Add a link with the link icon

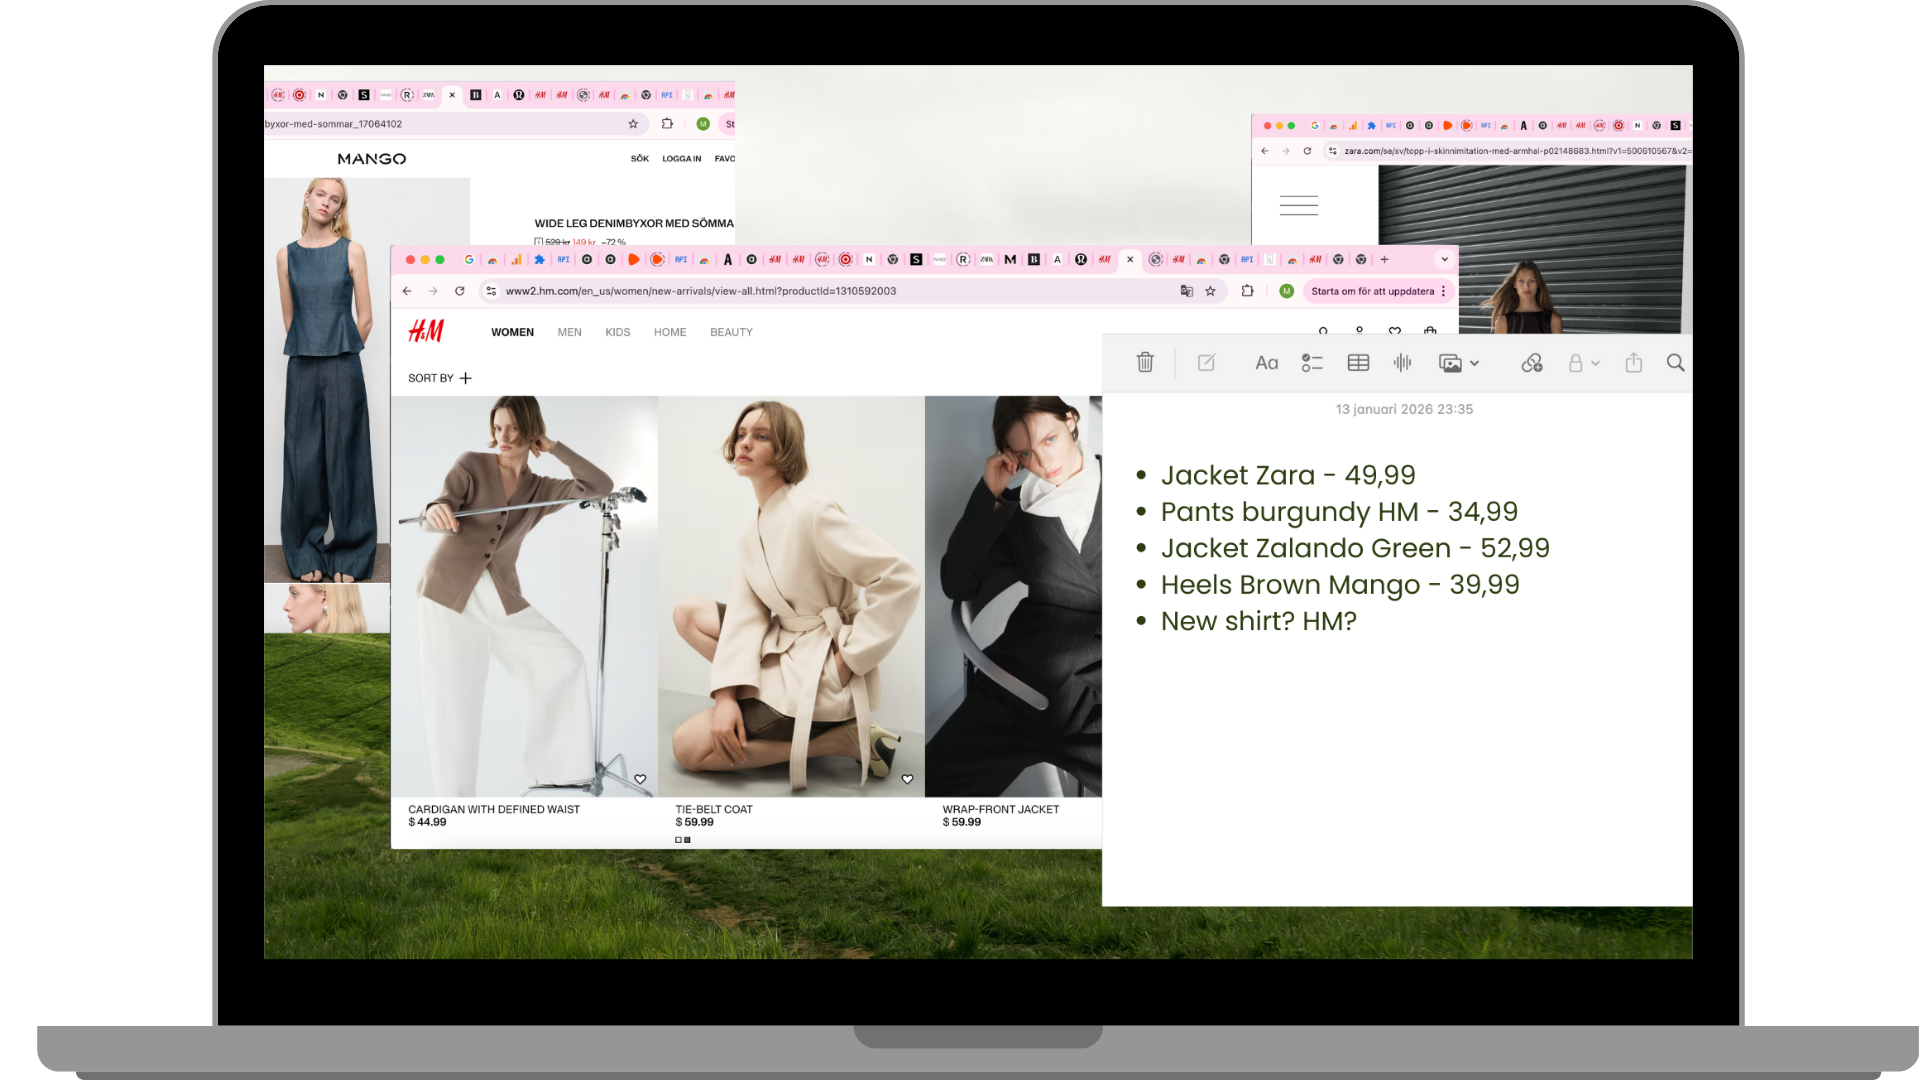pyautogui.click(x=1533, y=363)
